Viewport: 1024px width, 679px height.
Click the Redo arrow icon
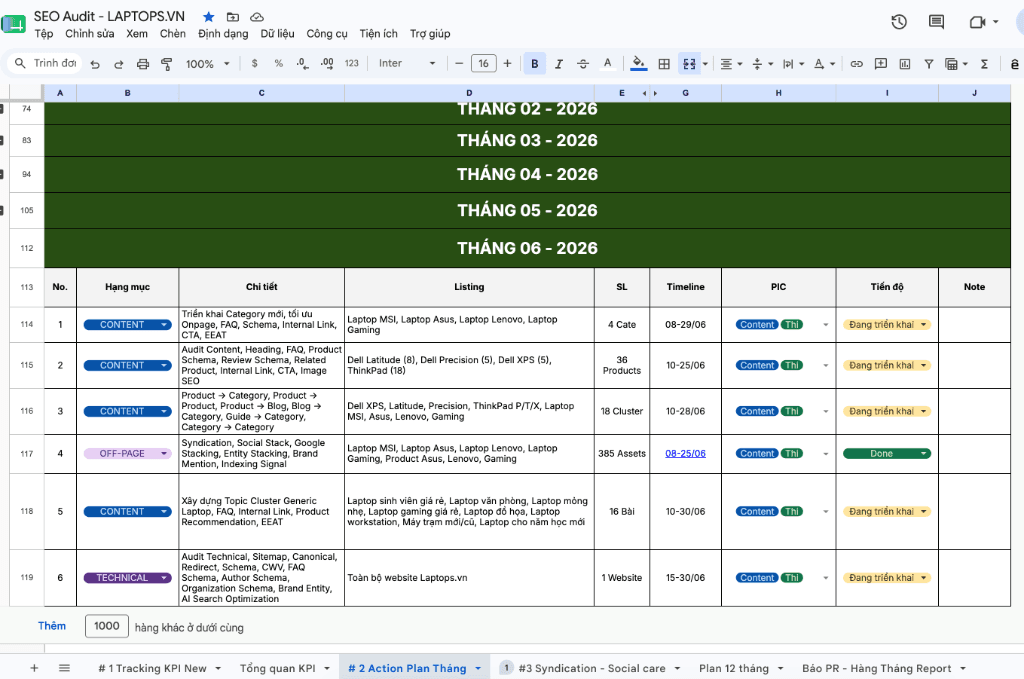click(x=119, y=64)
